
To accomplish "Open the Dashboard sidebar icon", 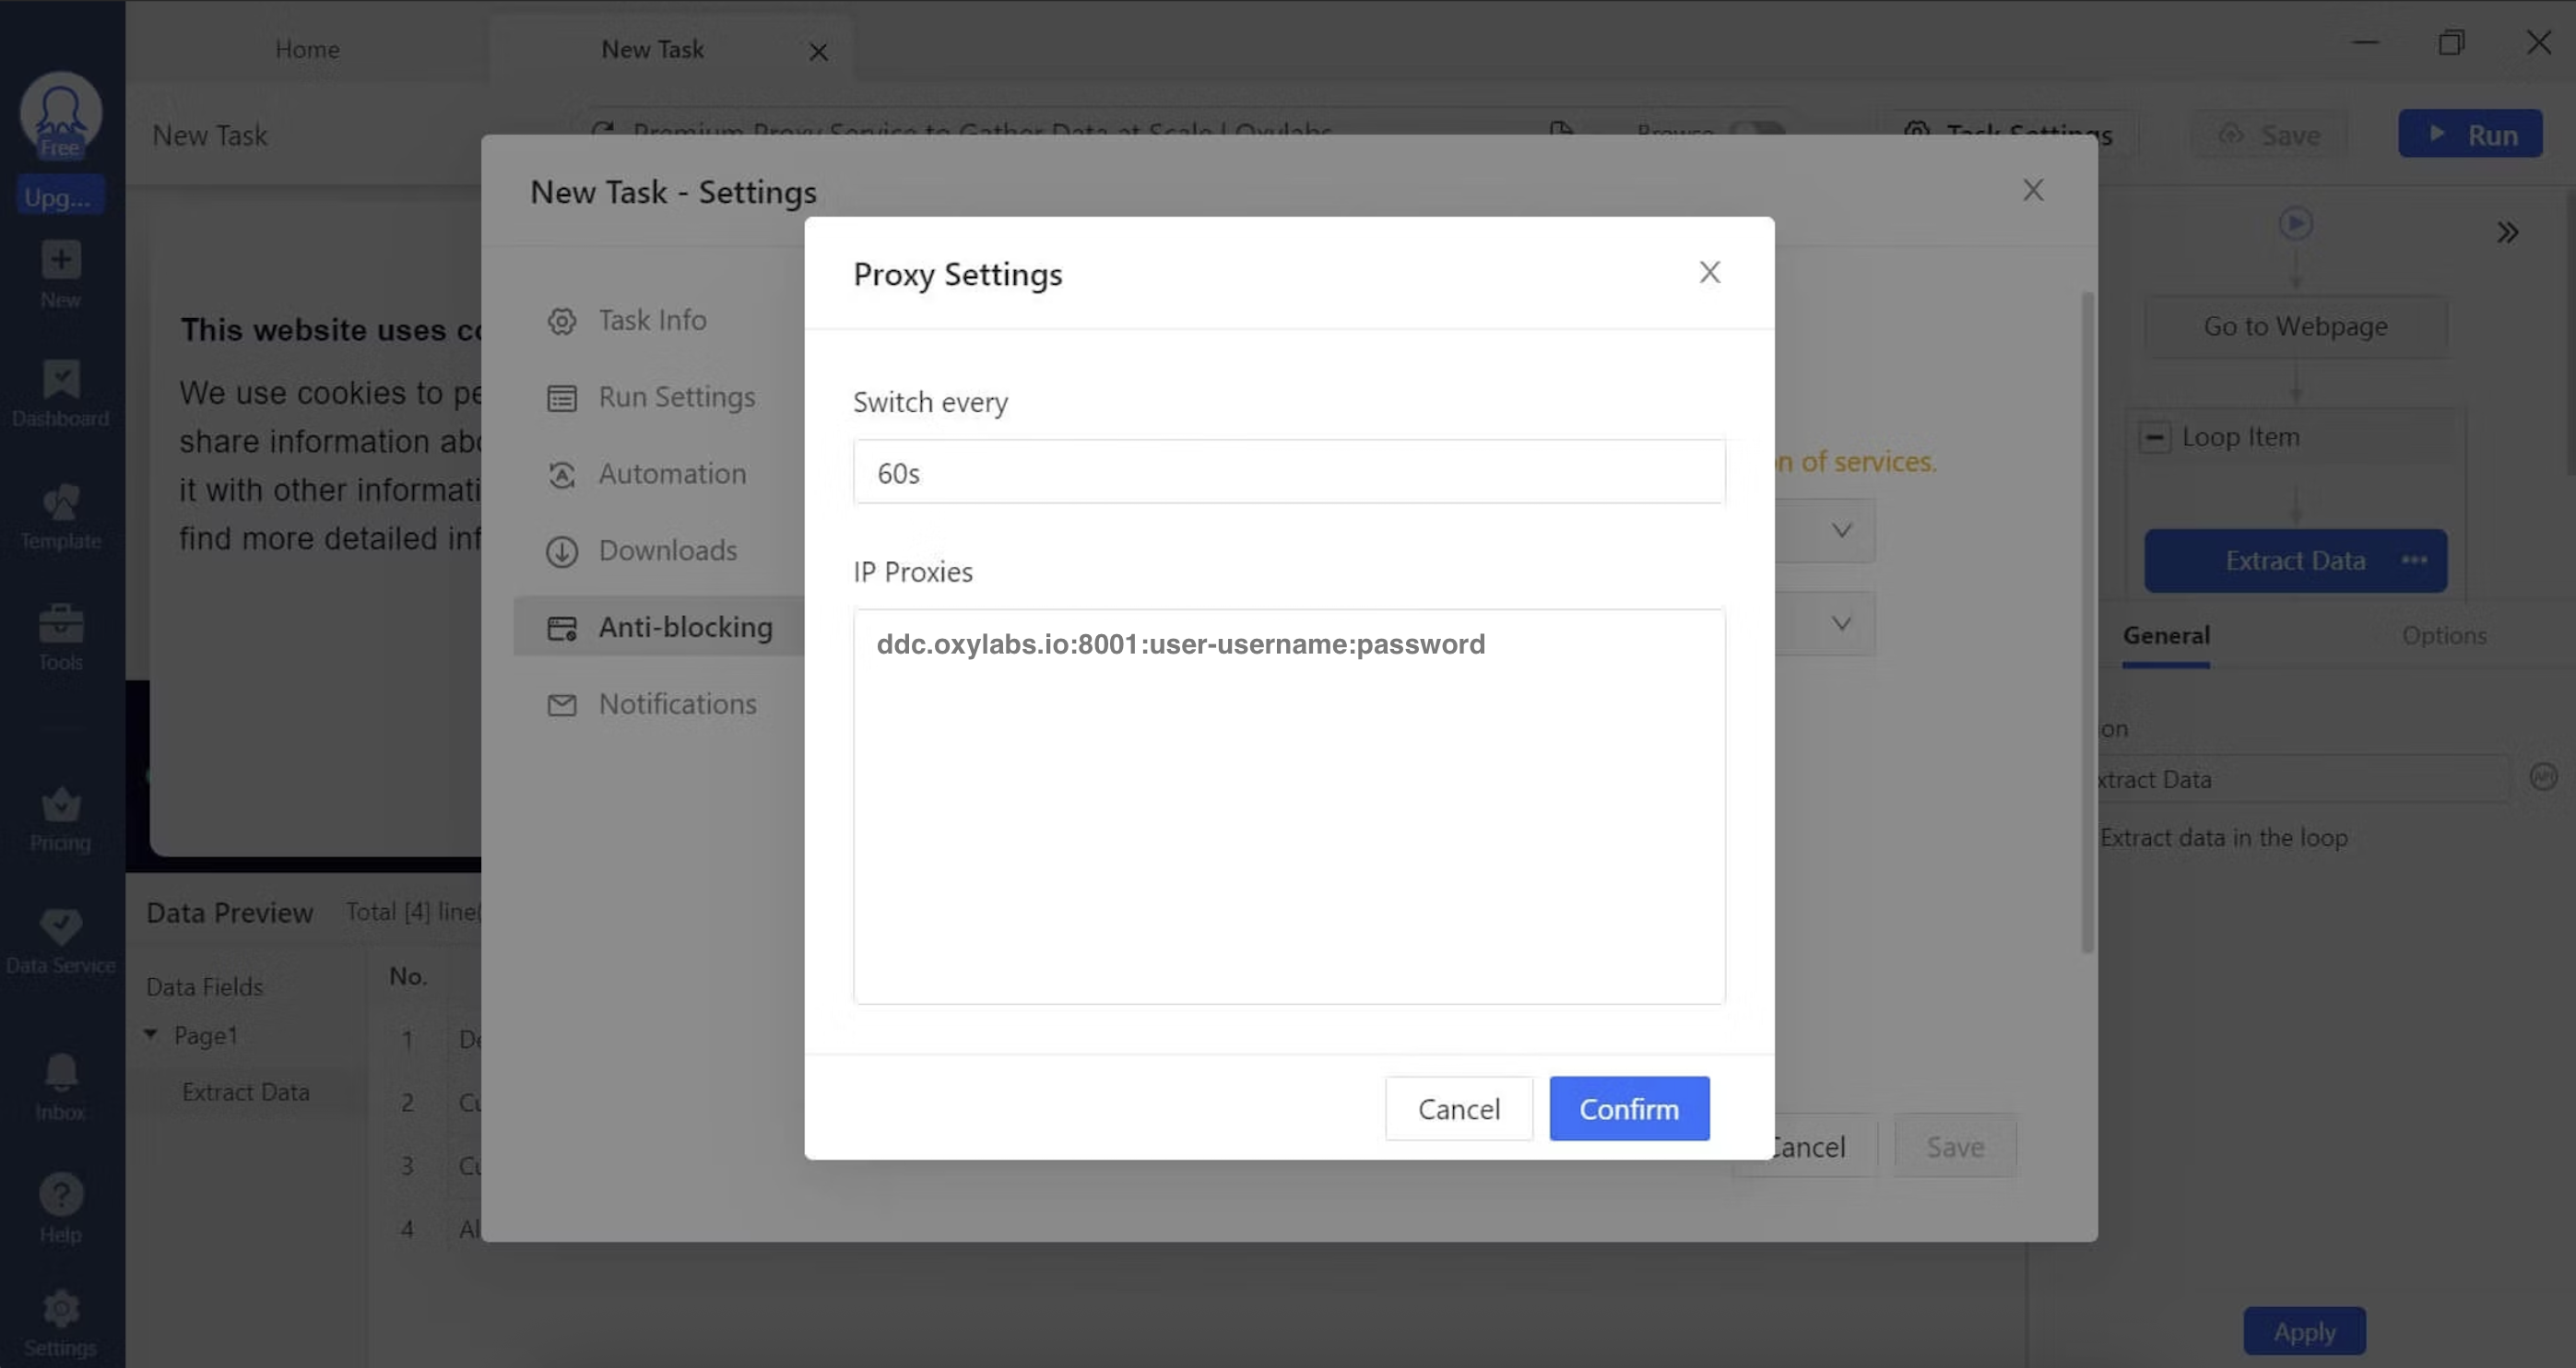I will [x=61, y=381].
